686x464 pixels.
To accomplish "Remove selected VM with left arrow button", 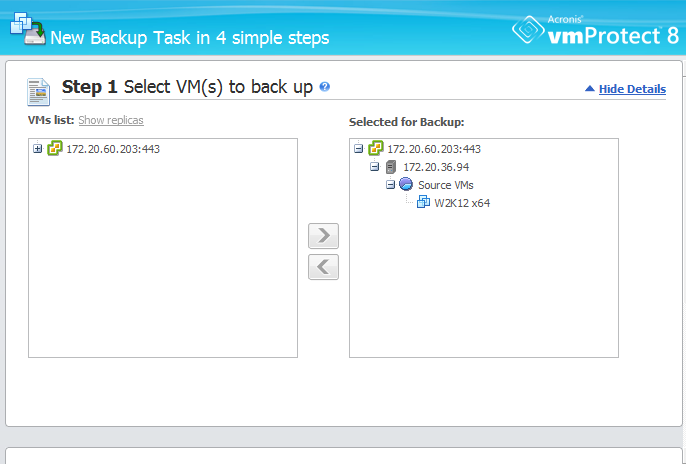I will [x=323, y=267].
